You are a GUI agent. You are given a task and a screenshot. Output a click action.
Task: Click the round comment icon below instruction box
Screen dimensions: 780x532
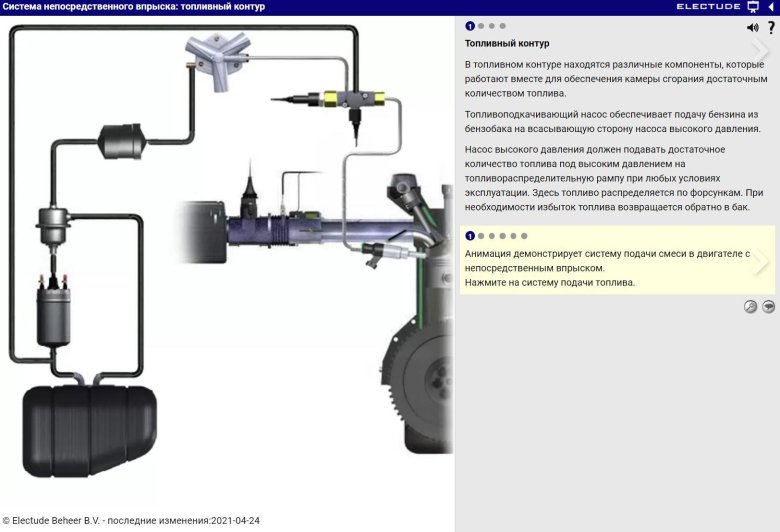[768, 307]
